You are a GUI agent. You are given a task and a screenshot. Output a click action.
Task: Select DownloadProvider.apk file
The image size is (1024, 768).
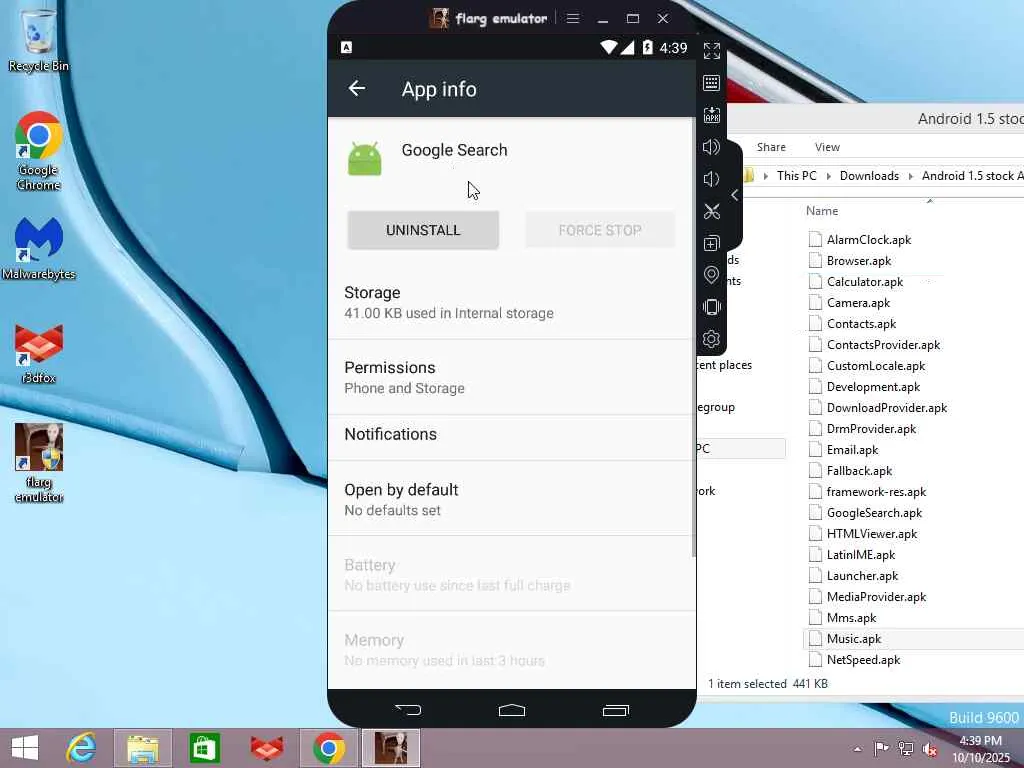coord(886,408)
